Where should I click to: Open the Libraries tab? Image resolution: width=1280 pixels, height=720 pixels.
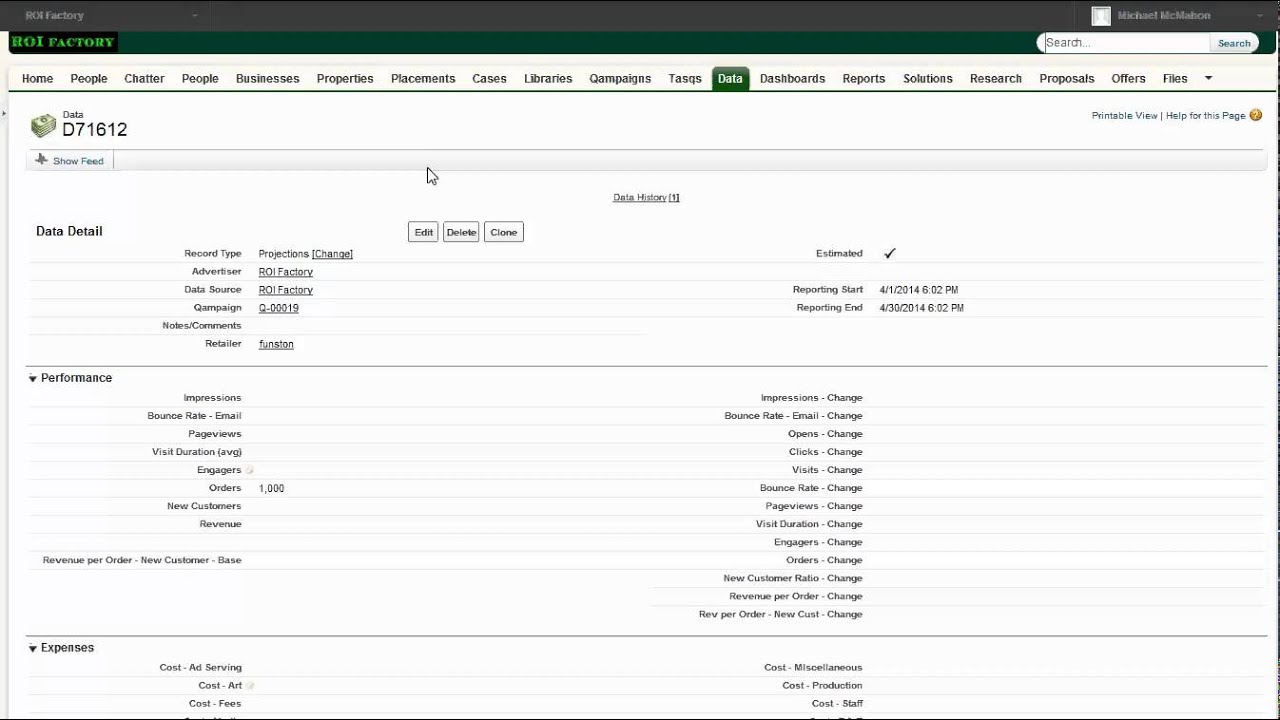pos(548,79)
